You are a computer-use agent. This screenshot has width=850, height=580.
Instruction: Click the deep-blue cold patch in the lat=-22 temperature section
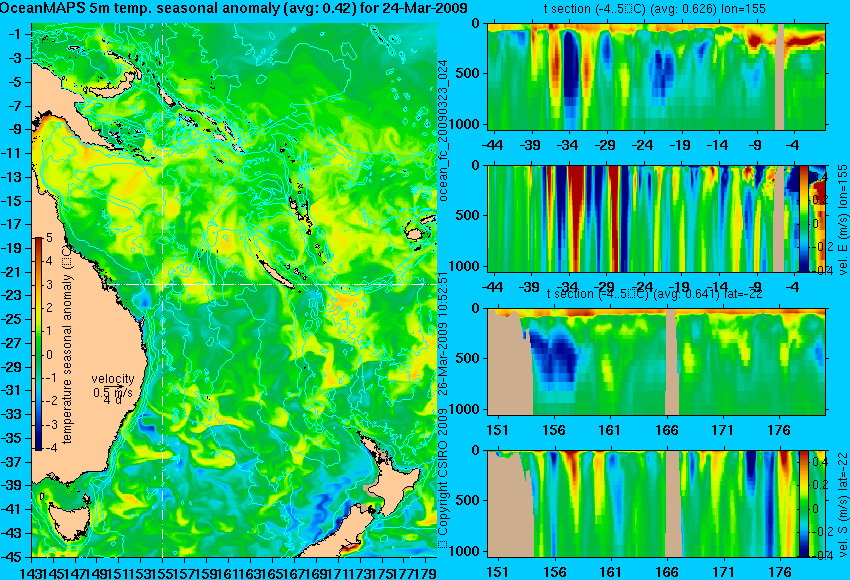pos(553,355)
